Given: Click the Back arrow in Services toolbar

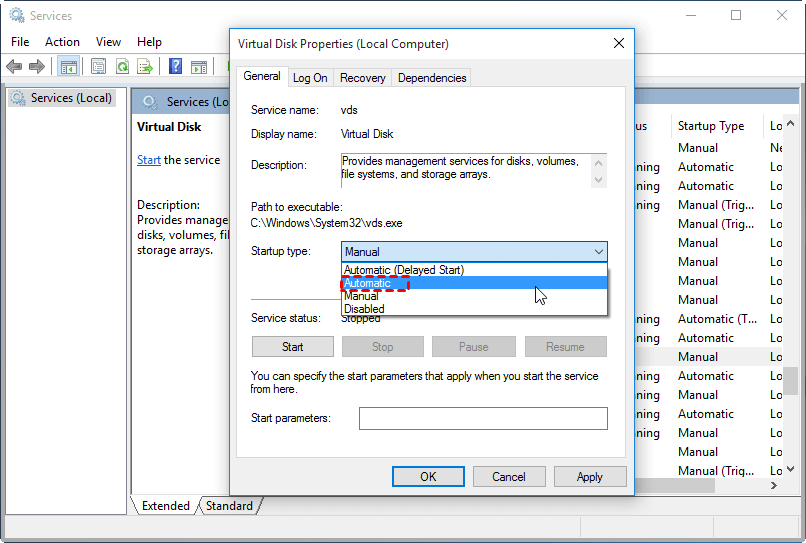Looking at the screenshot, I should tap(14, 66).
